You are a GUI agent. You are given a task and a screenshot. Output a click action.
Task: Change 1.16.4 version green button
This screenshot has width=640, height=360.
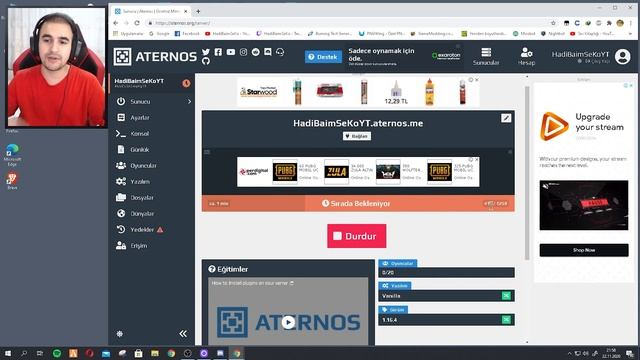click(506, 320)
